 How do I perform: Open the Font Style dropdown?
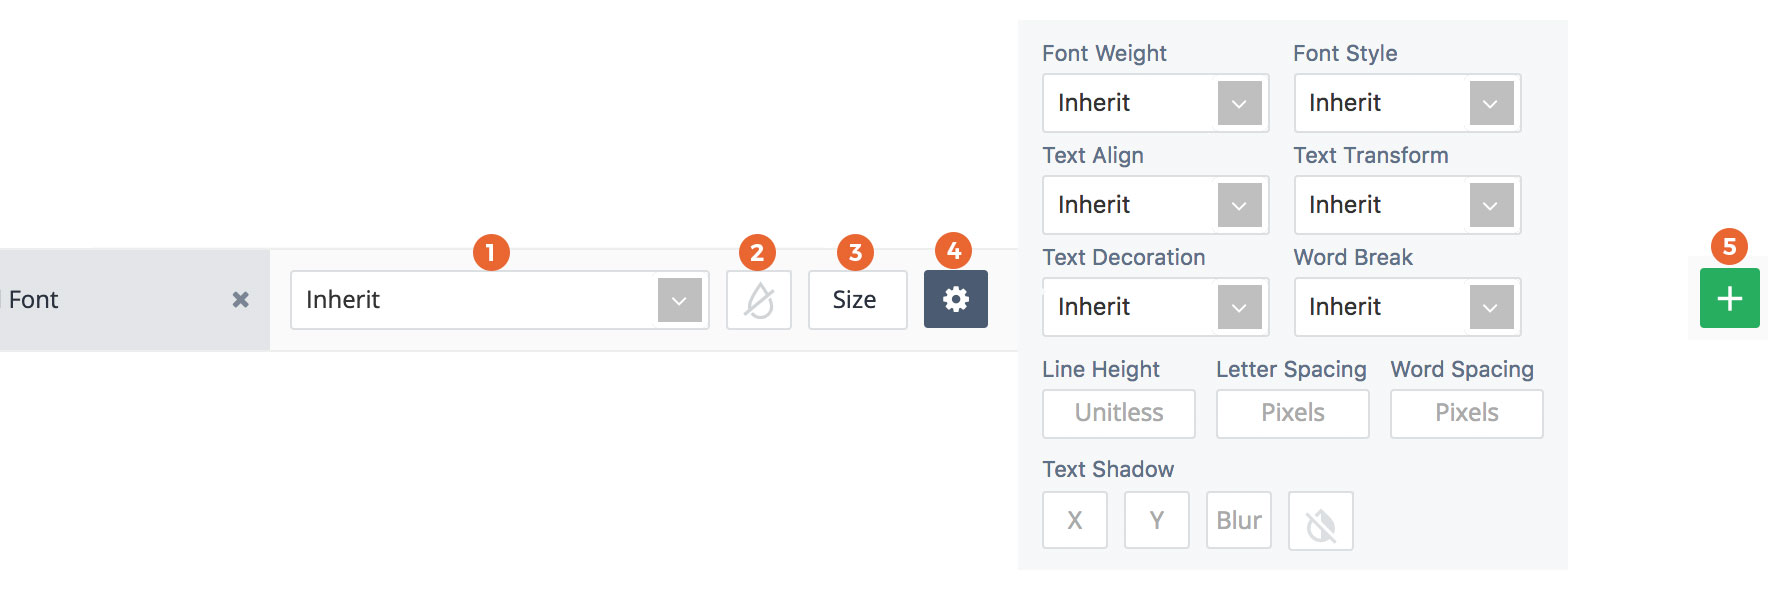1408,103
